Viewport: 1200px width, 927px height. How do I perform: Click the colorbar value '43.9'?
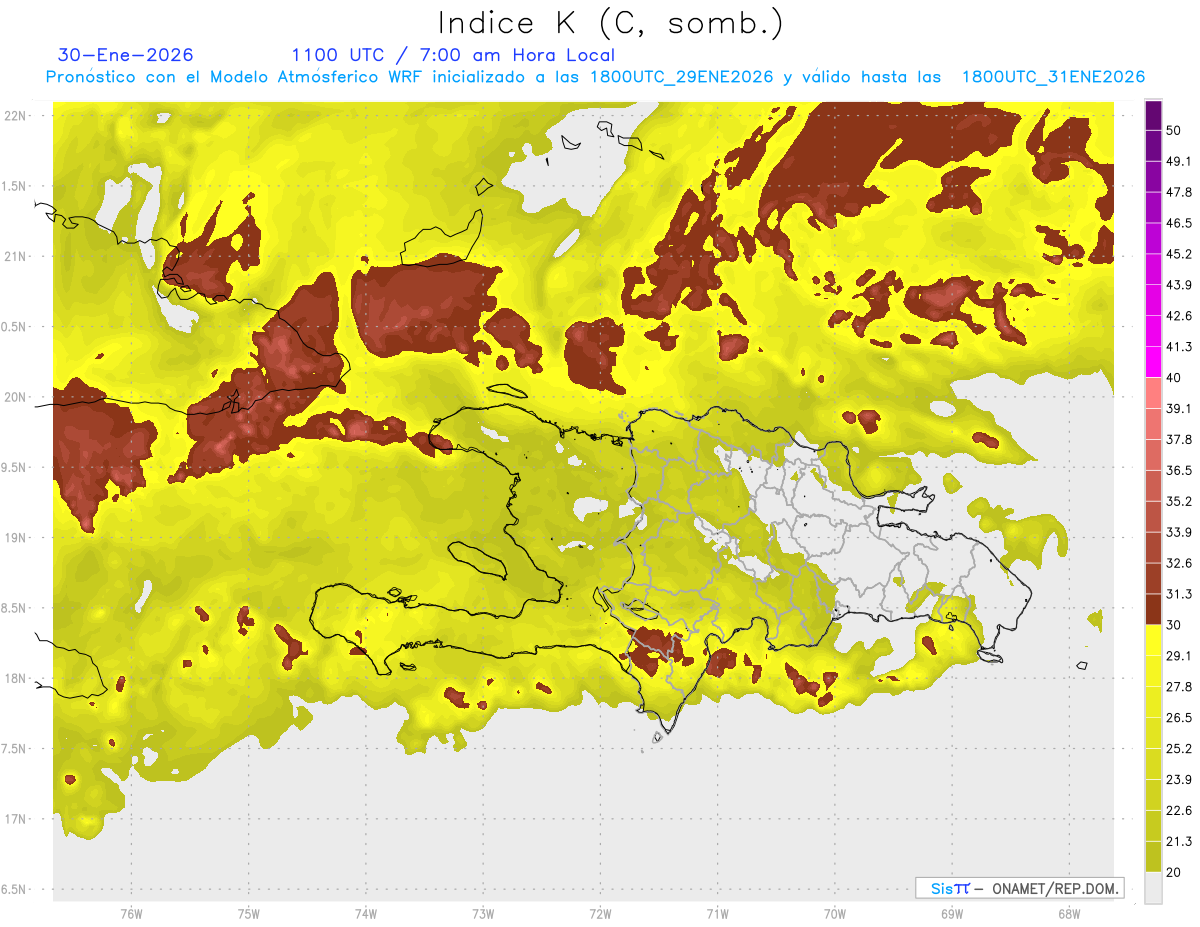[1178, 285]
